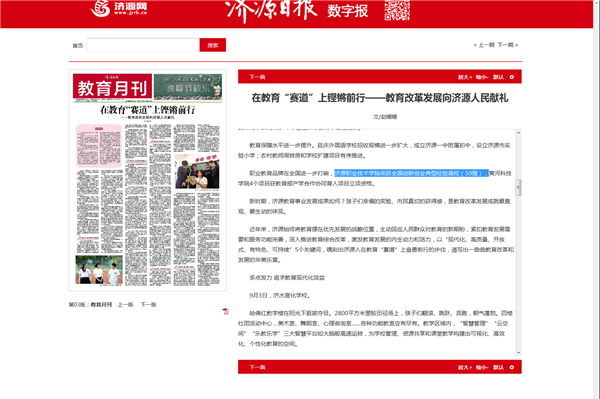Click the three students photo in thumbnail

(x=99, y=270)
